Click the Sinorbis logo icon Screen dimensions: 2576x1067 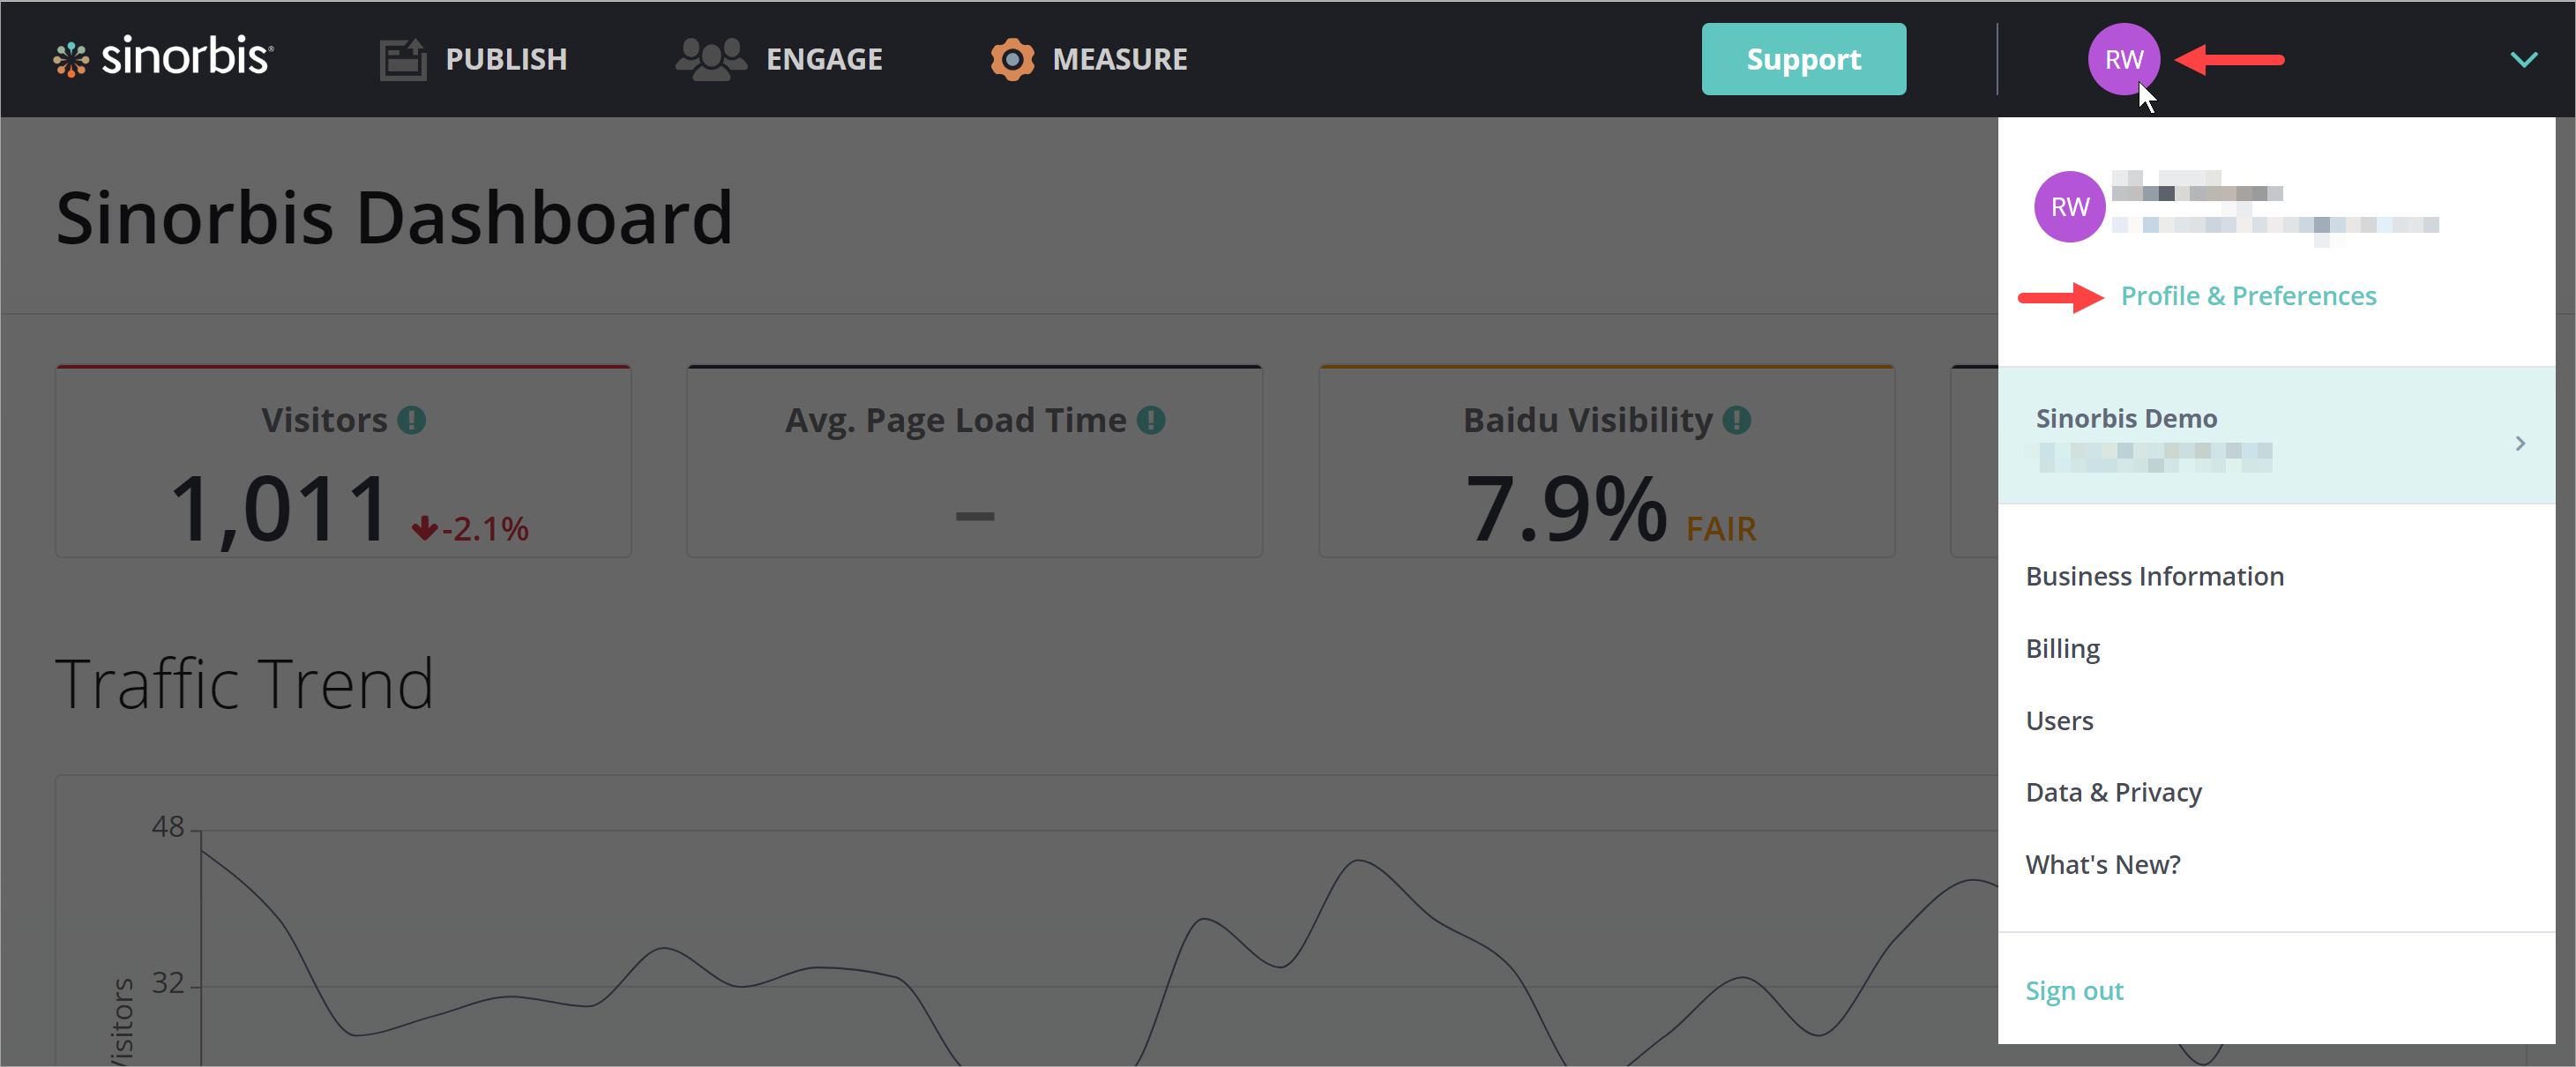pyautogui.click(x=71, y=59)
